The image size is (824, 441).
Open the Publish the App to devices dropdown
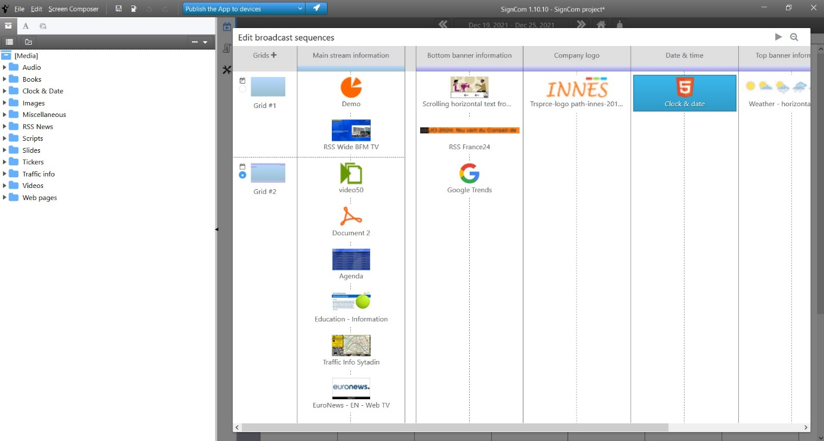click(300, 8)
